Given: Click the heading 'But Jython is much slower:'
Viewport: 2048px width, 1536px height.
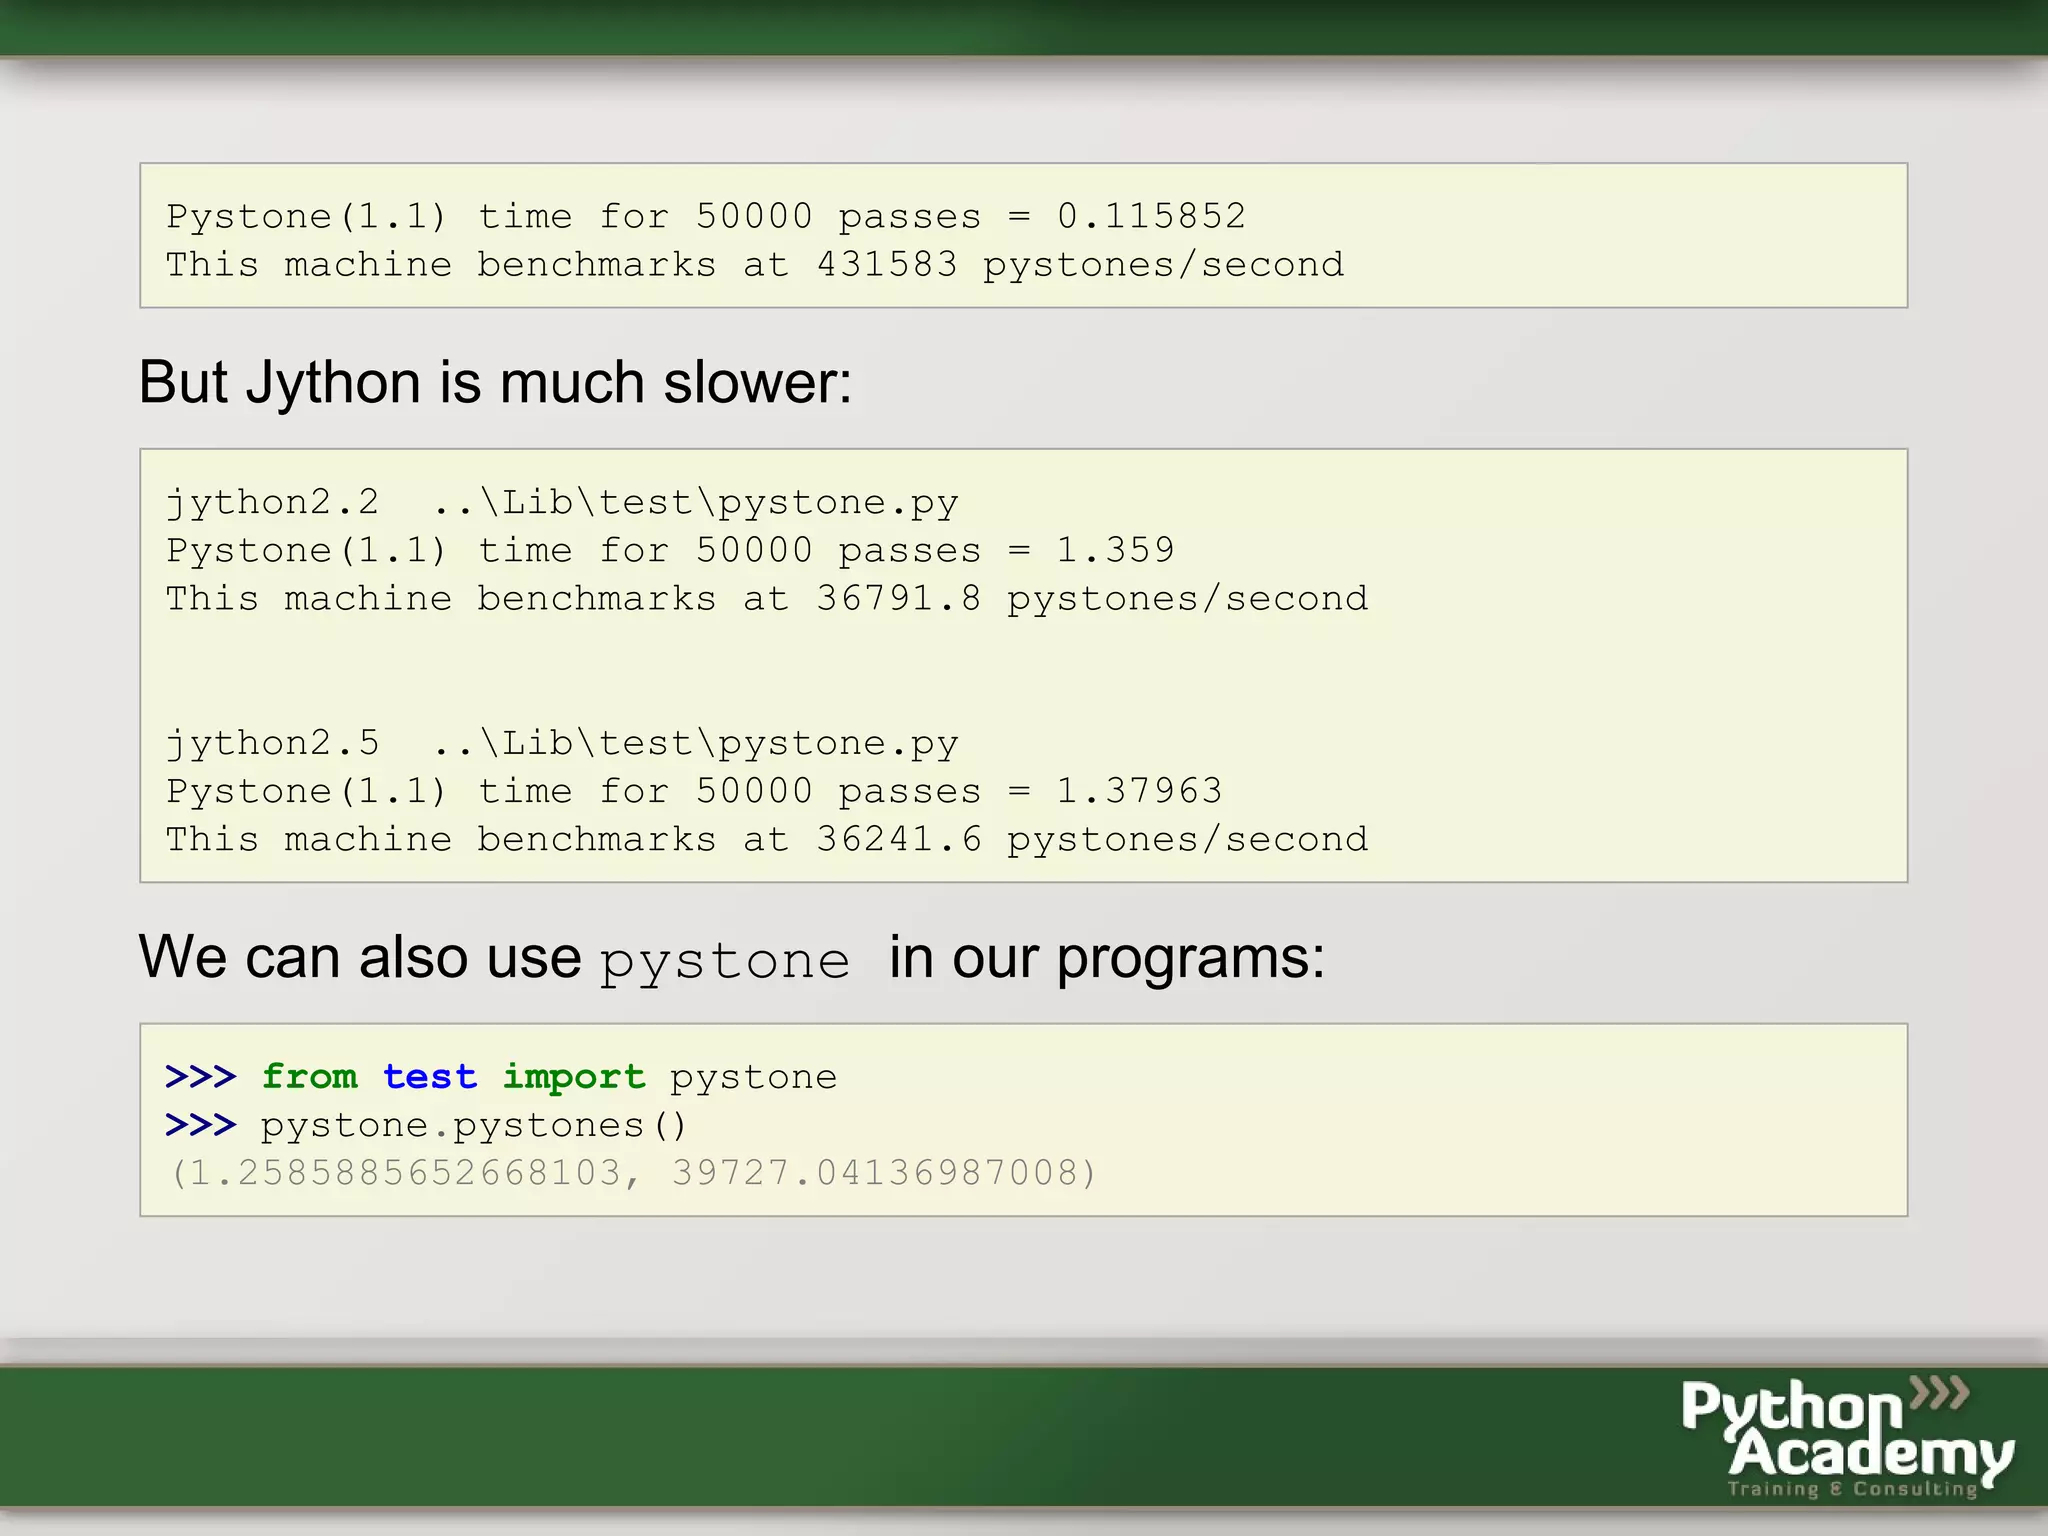Looking at the screenshot, I should 495,383.
